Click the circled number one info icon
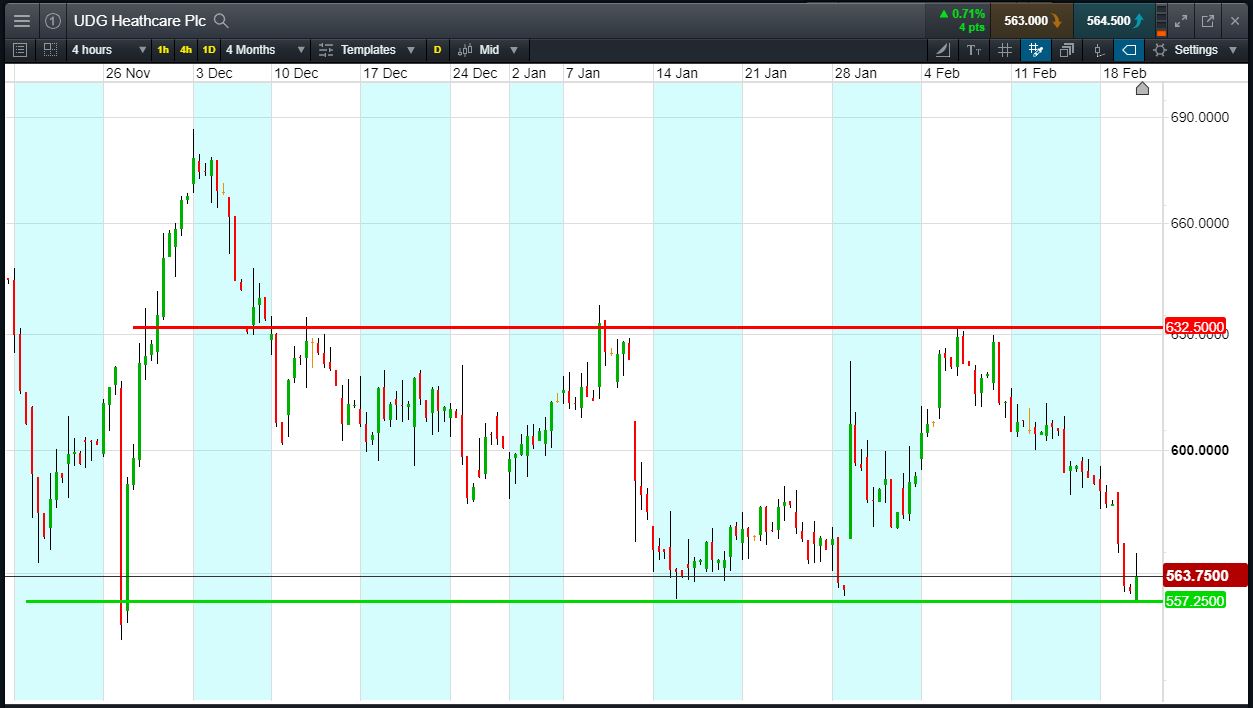The width and height of the screenshot is (1253, 708). pos(53,20)
